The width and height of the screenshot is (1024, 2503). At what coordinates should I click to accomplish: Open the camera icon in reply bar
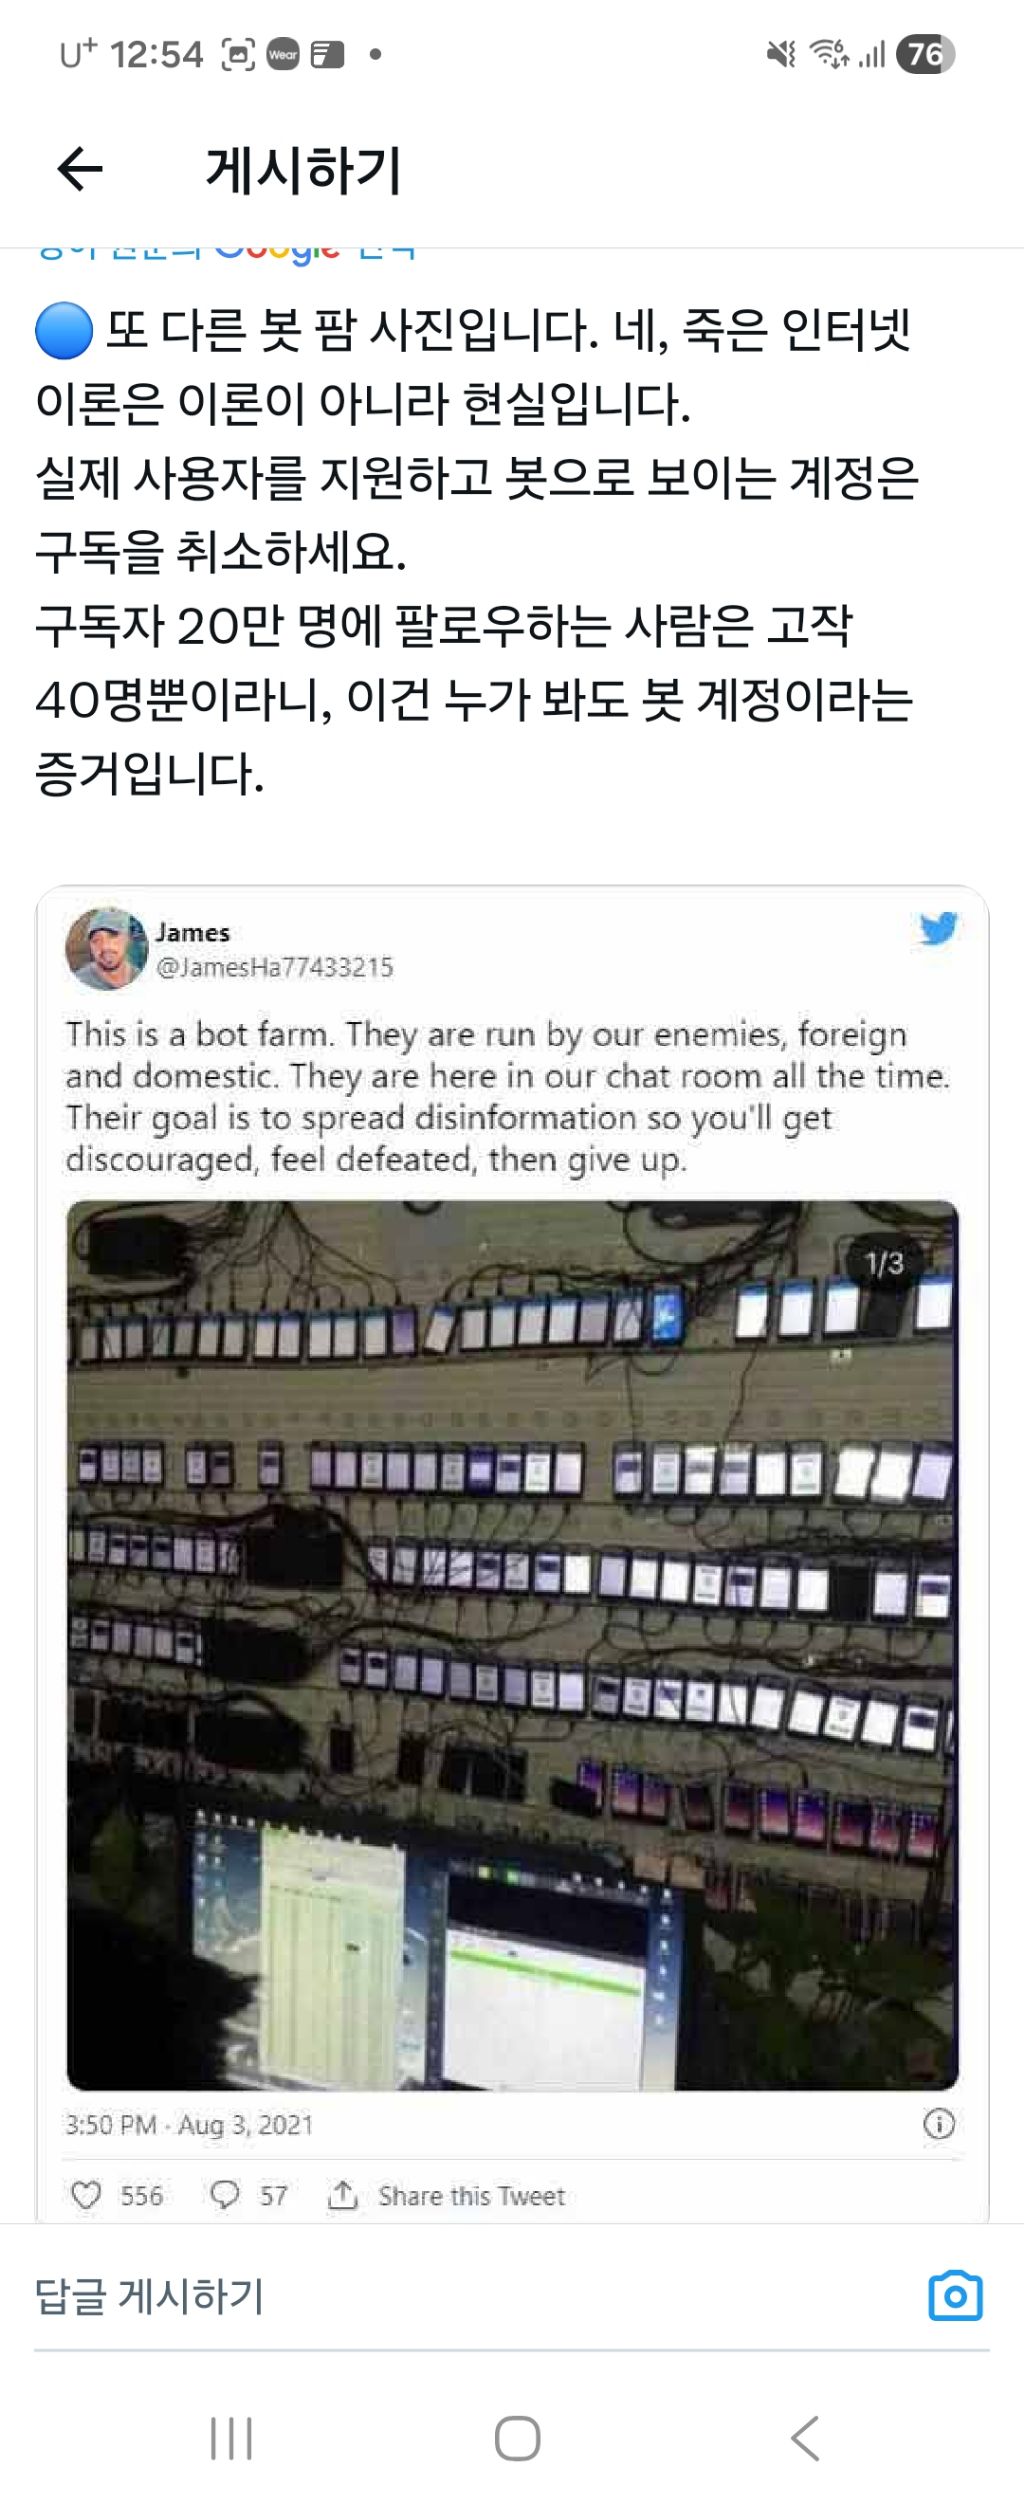click(x=955, y=2295)
